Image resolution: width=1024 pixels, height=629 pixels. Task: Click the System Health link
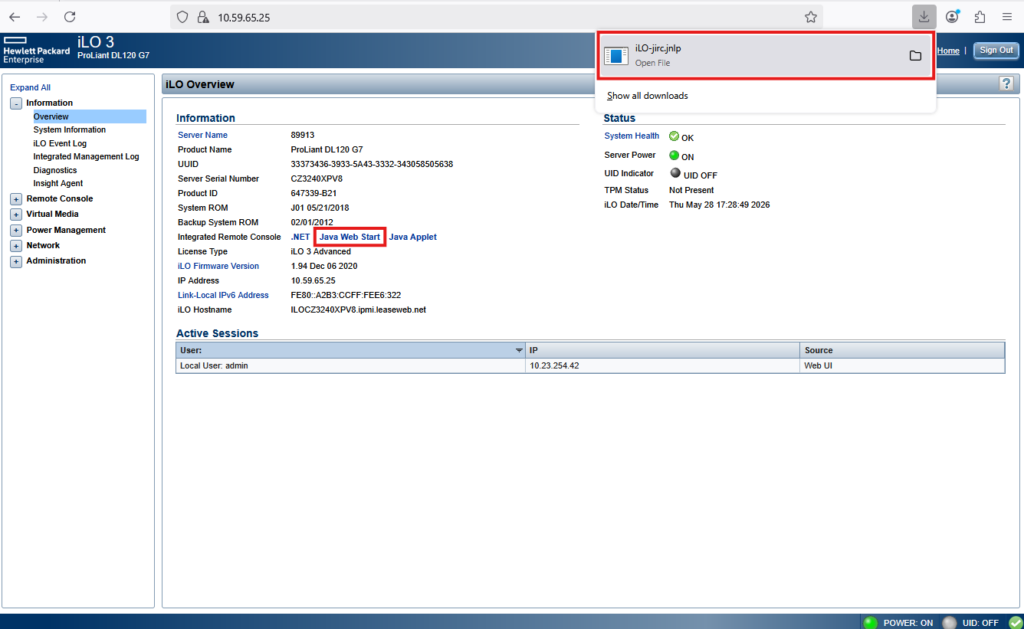(632, 136)
